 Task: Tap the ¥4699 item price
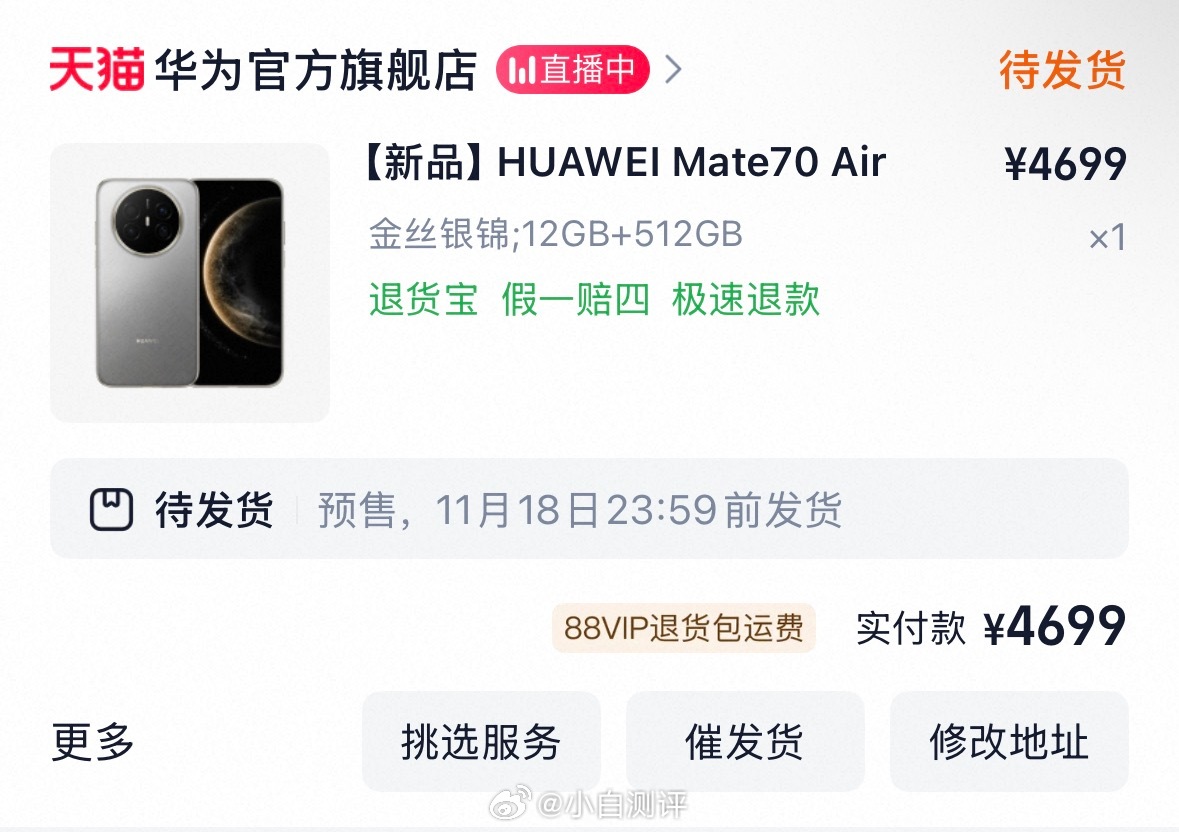(1065, 163)
